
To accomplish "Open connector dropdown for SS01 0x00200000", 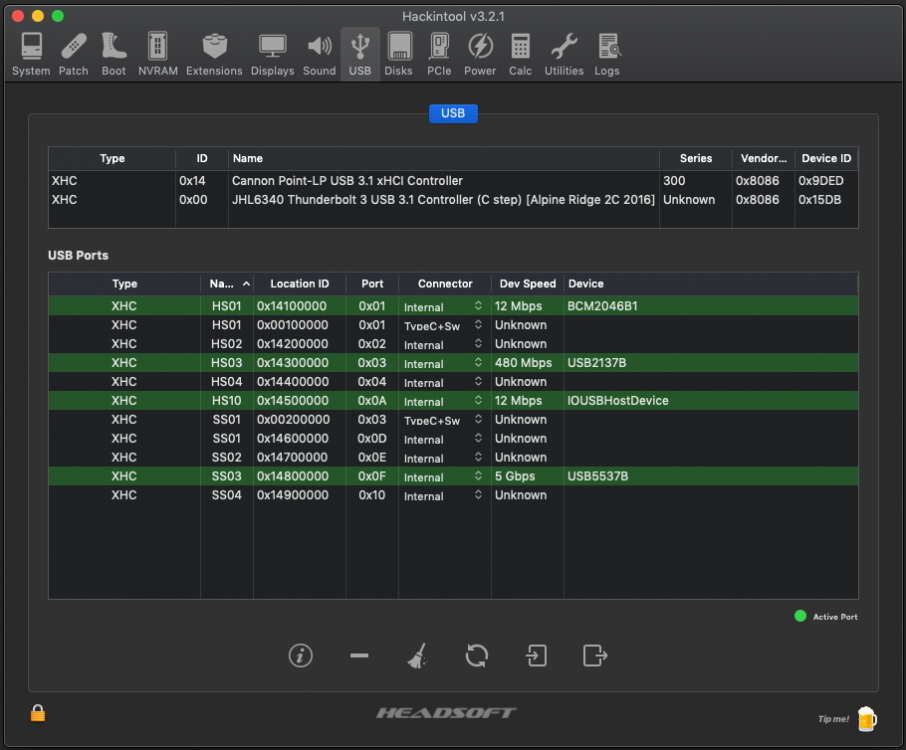I will [x=444, y=420].
